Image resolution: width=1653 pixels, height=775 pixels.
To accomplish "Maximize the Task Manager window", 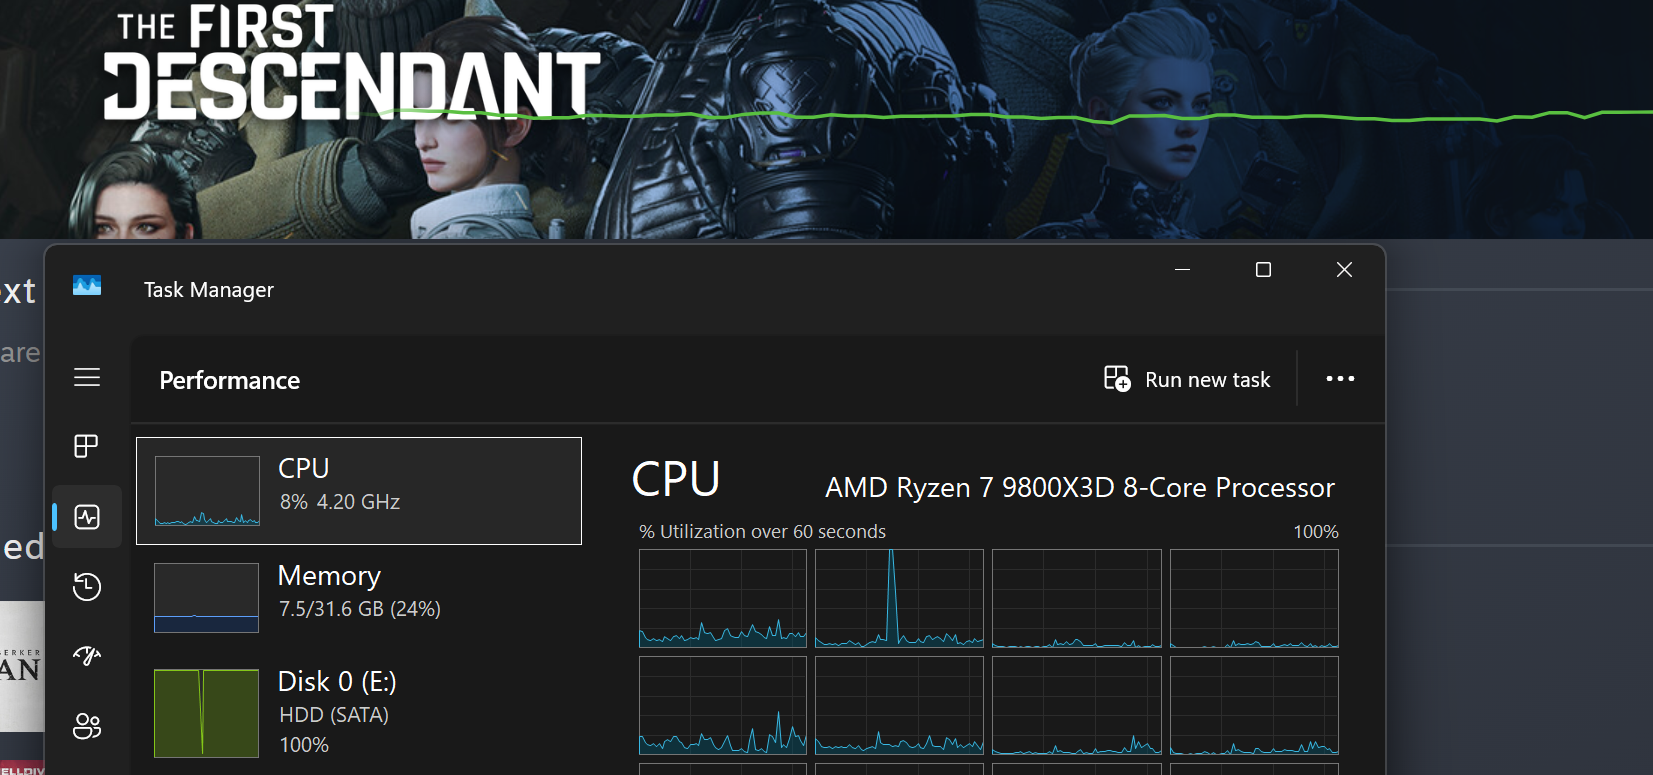I will (x=1263, y=270).
